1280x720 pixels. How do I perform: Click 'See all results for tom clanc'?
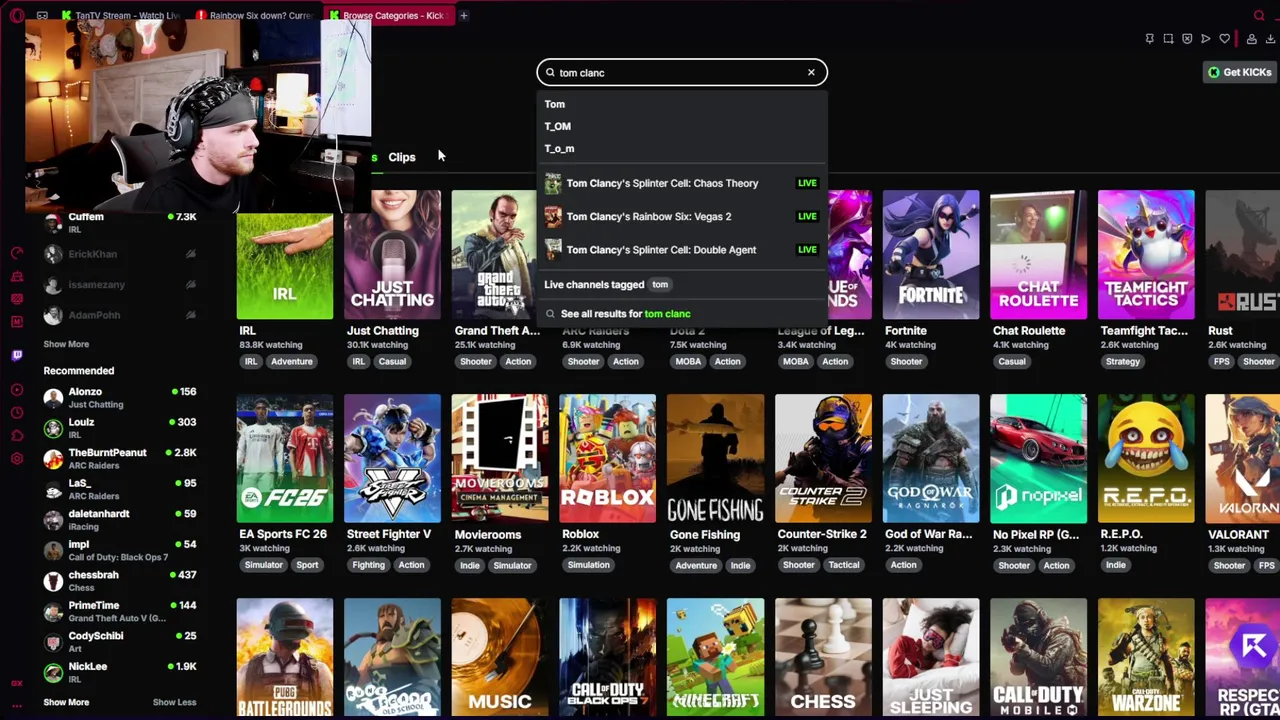point(625,314)
